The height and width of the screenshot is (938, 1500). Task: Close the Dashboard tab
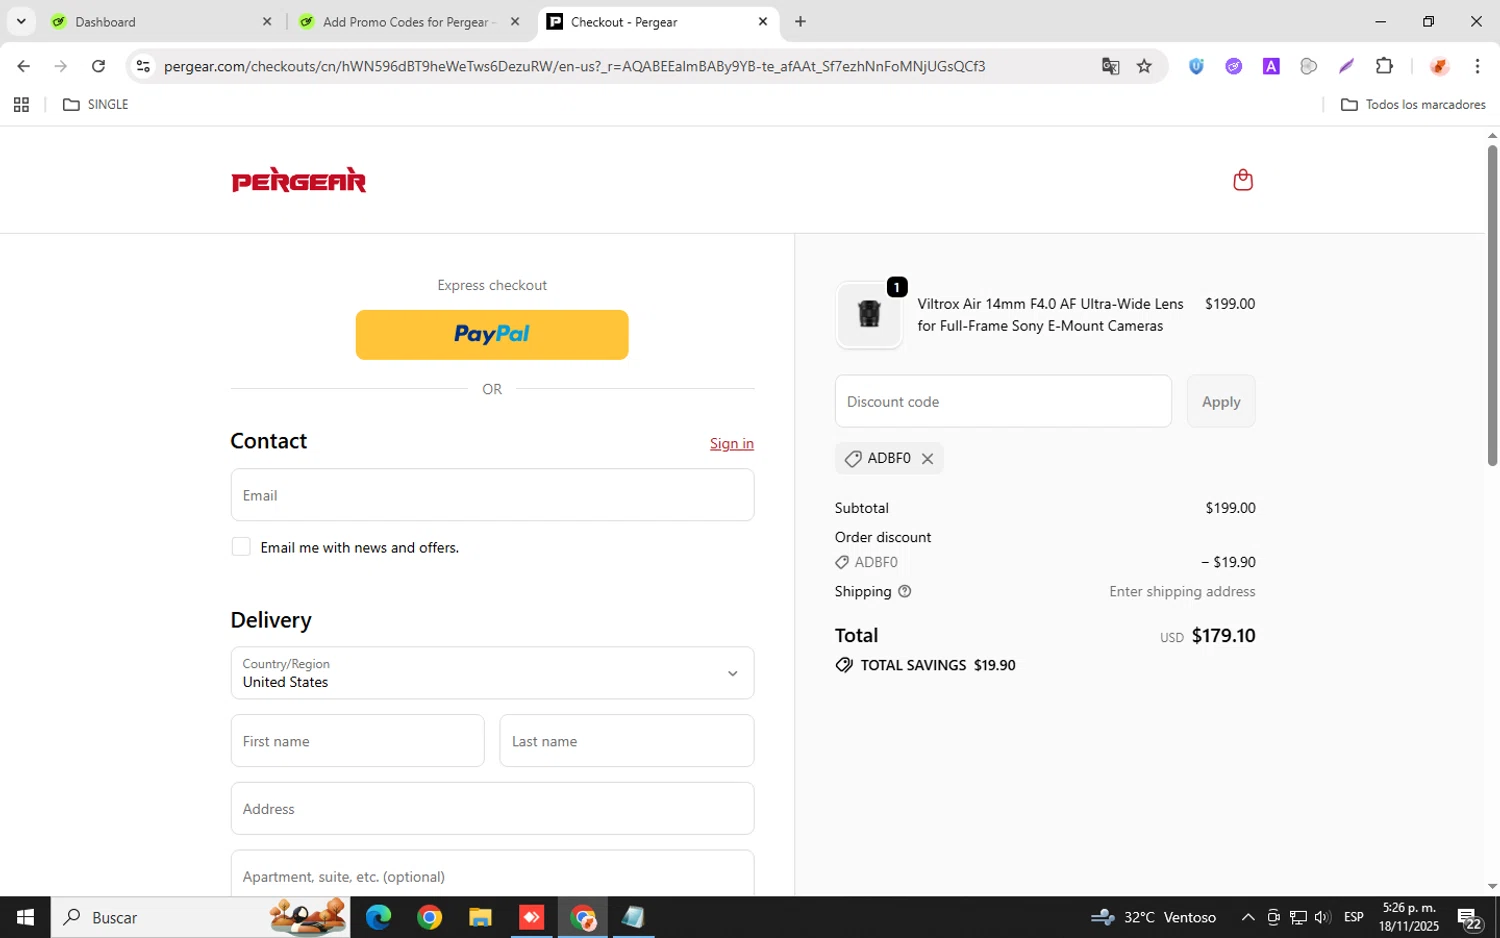pyautogui.click(x=267, y=21)
